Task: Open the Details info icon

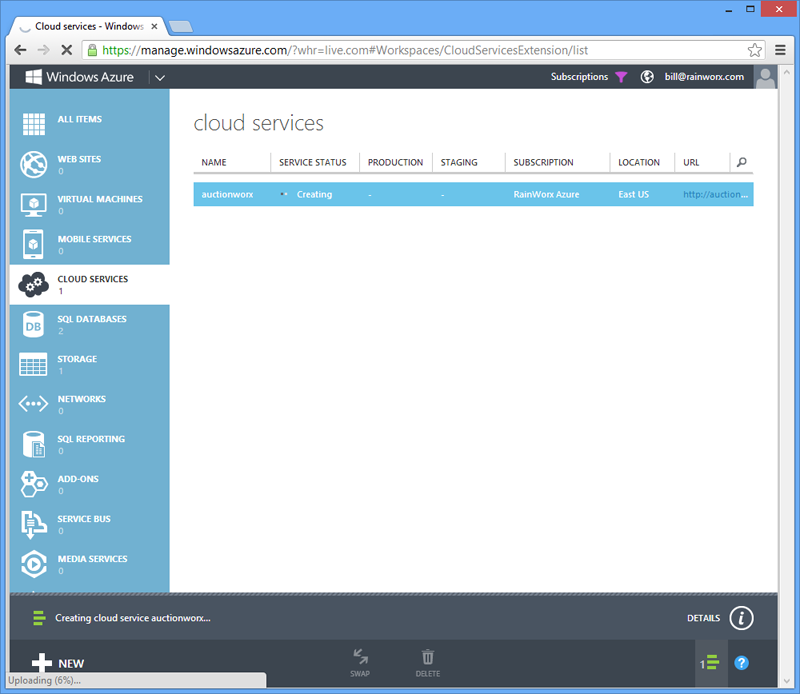Action: coord(741,618)
